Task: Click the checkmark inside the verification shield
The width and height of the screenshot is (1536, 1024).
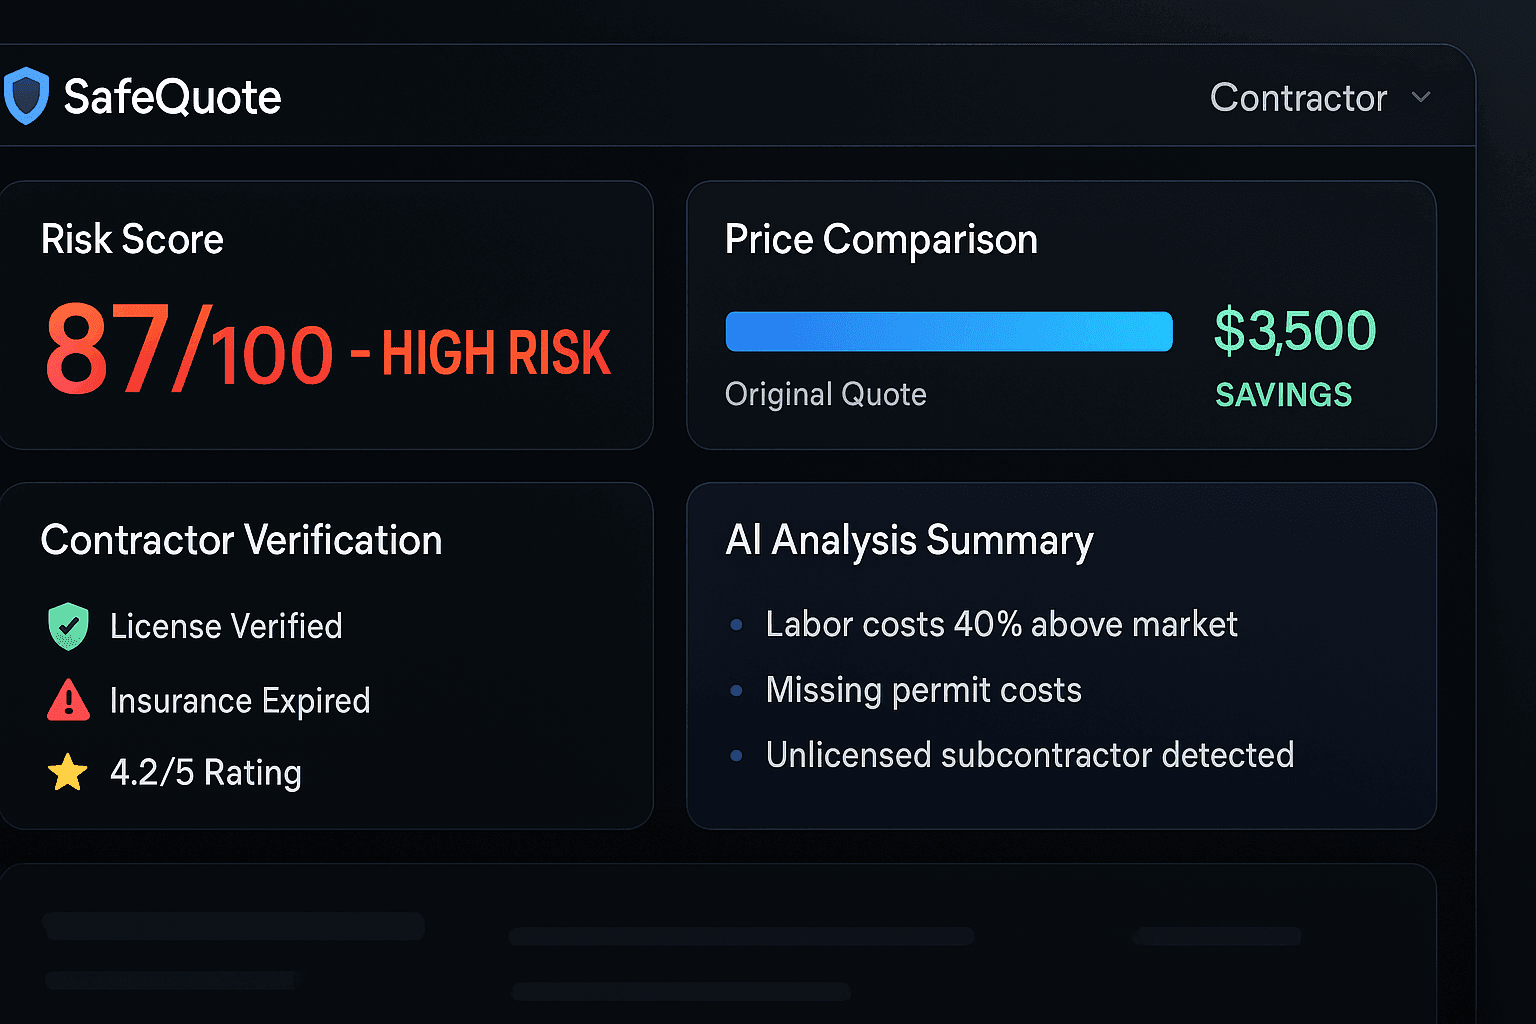Action: pos(68,626)
